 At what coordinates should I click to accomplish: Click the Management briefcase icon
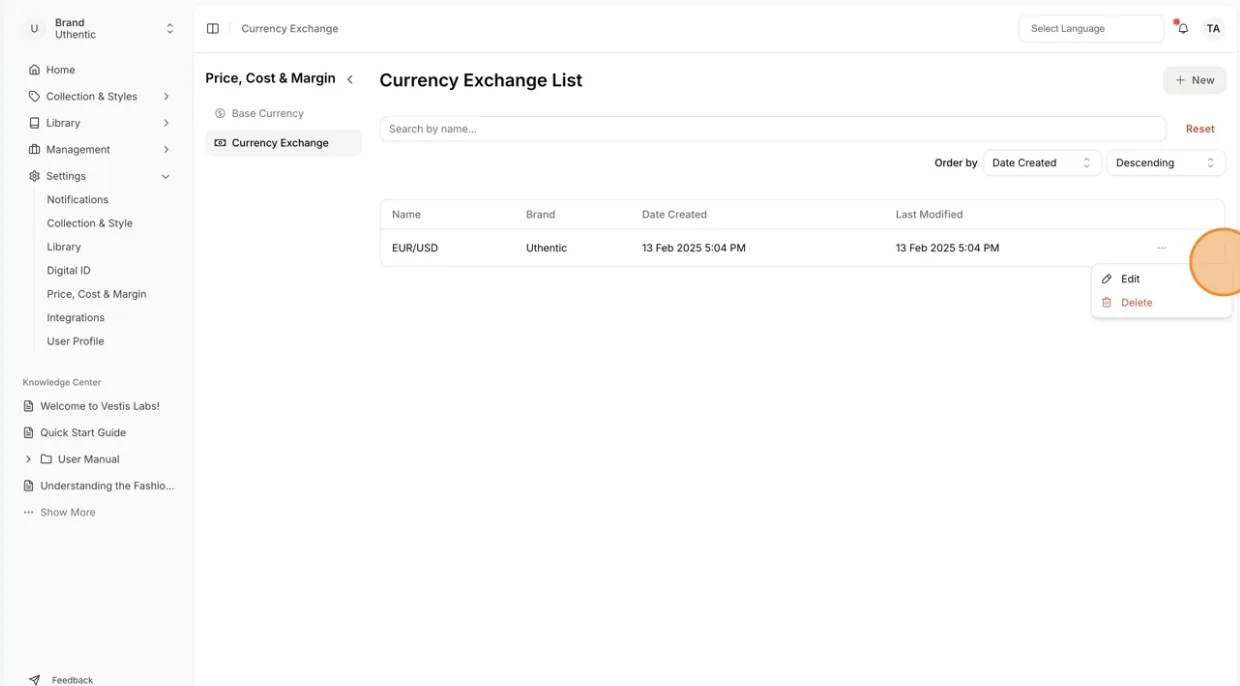click(35, 150)
